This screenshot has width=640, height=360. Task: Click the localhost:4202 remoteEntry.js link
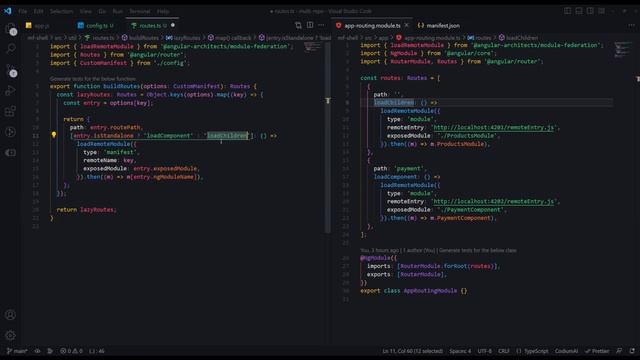(493, 201)
